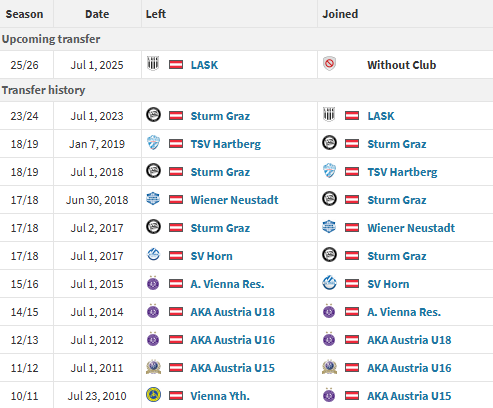Click the Sturm Graz crest in 23/24 Left column
Screen dimensions: 493x408
click(x=153, y=115)
